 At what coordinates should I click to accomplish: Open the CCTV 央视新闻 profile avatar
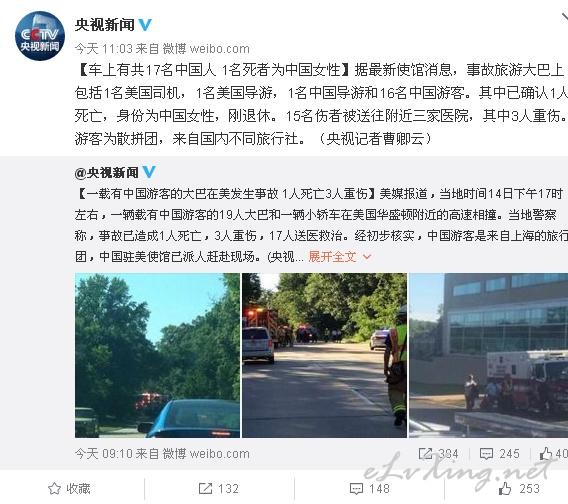(x=40, y=36)
